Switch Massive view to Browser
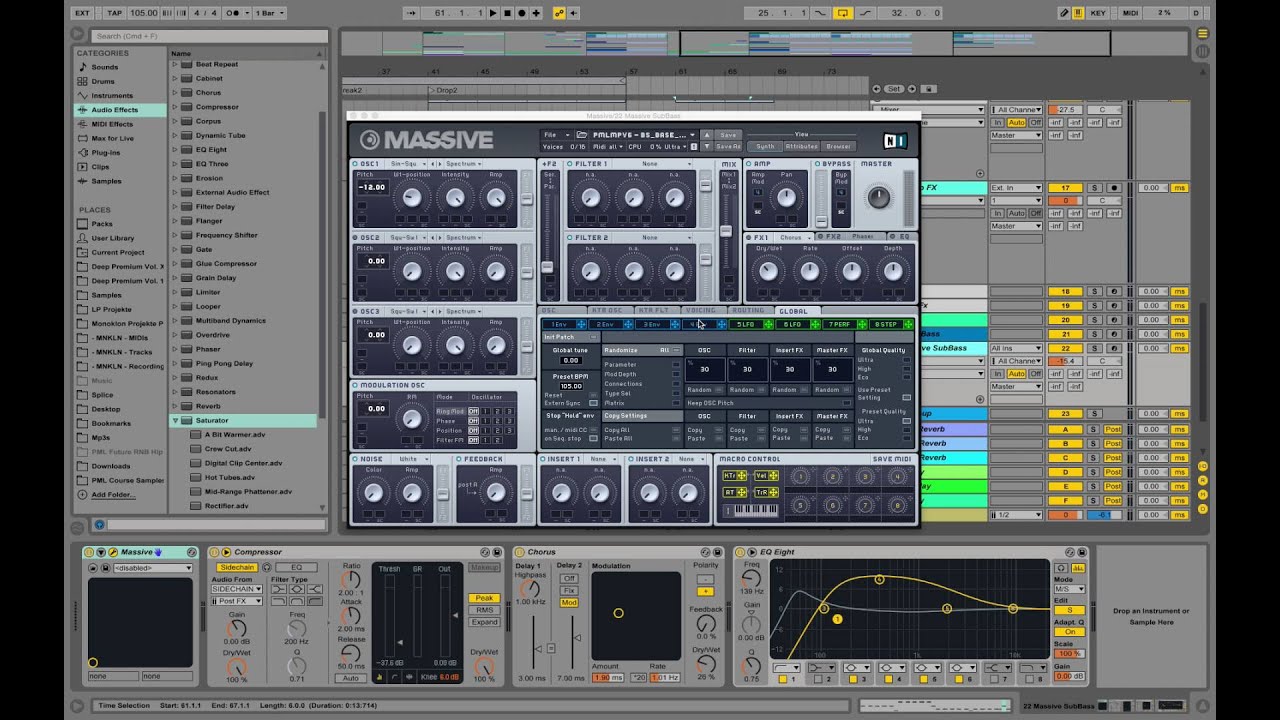This screenshot has width=1280, height=720. [838, 146]
